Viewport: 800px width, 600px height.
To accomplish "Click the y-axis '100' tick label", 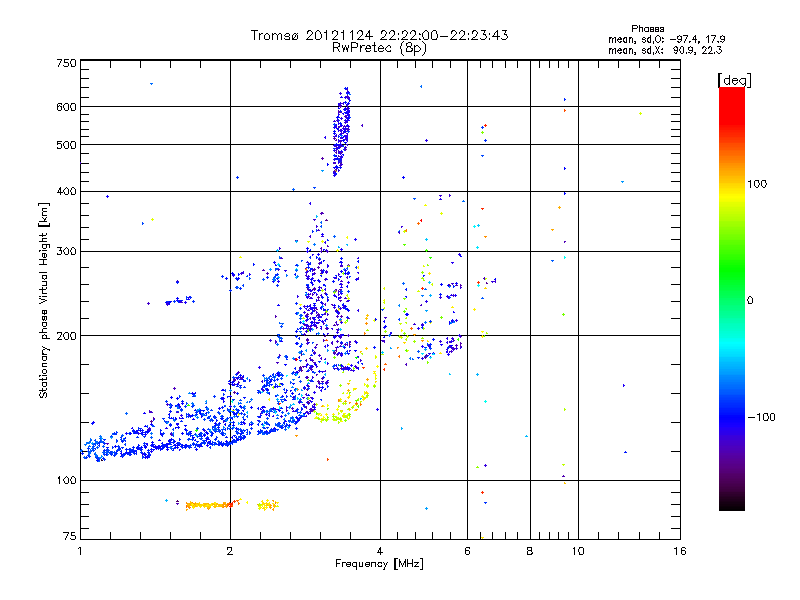I will click(x=66, y=480).
